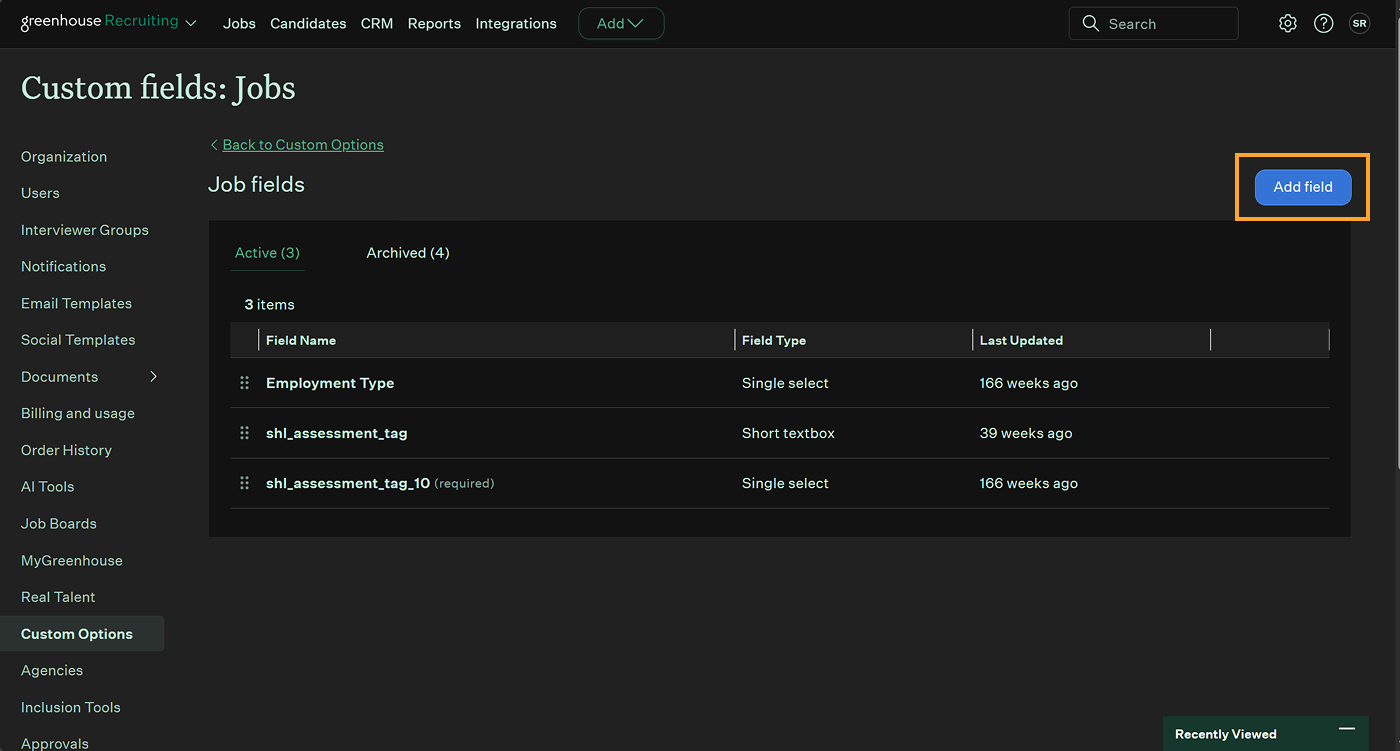Click the Add field button
Viewport: 1400px width, 751px height.
(x=1303, y=187)
